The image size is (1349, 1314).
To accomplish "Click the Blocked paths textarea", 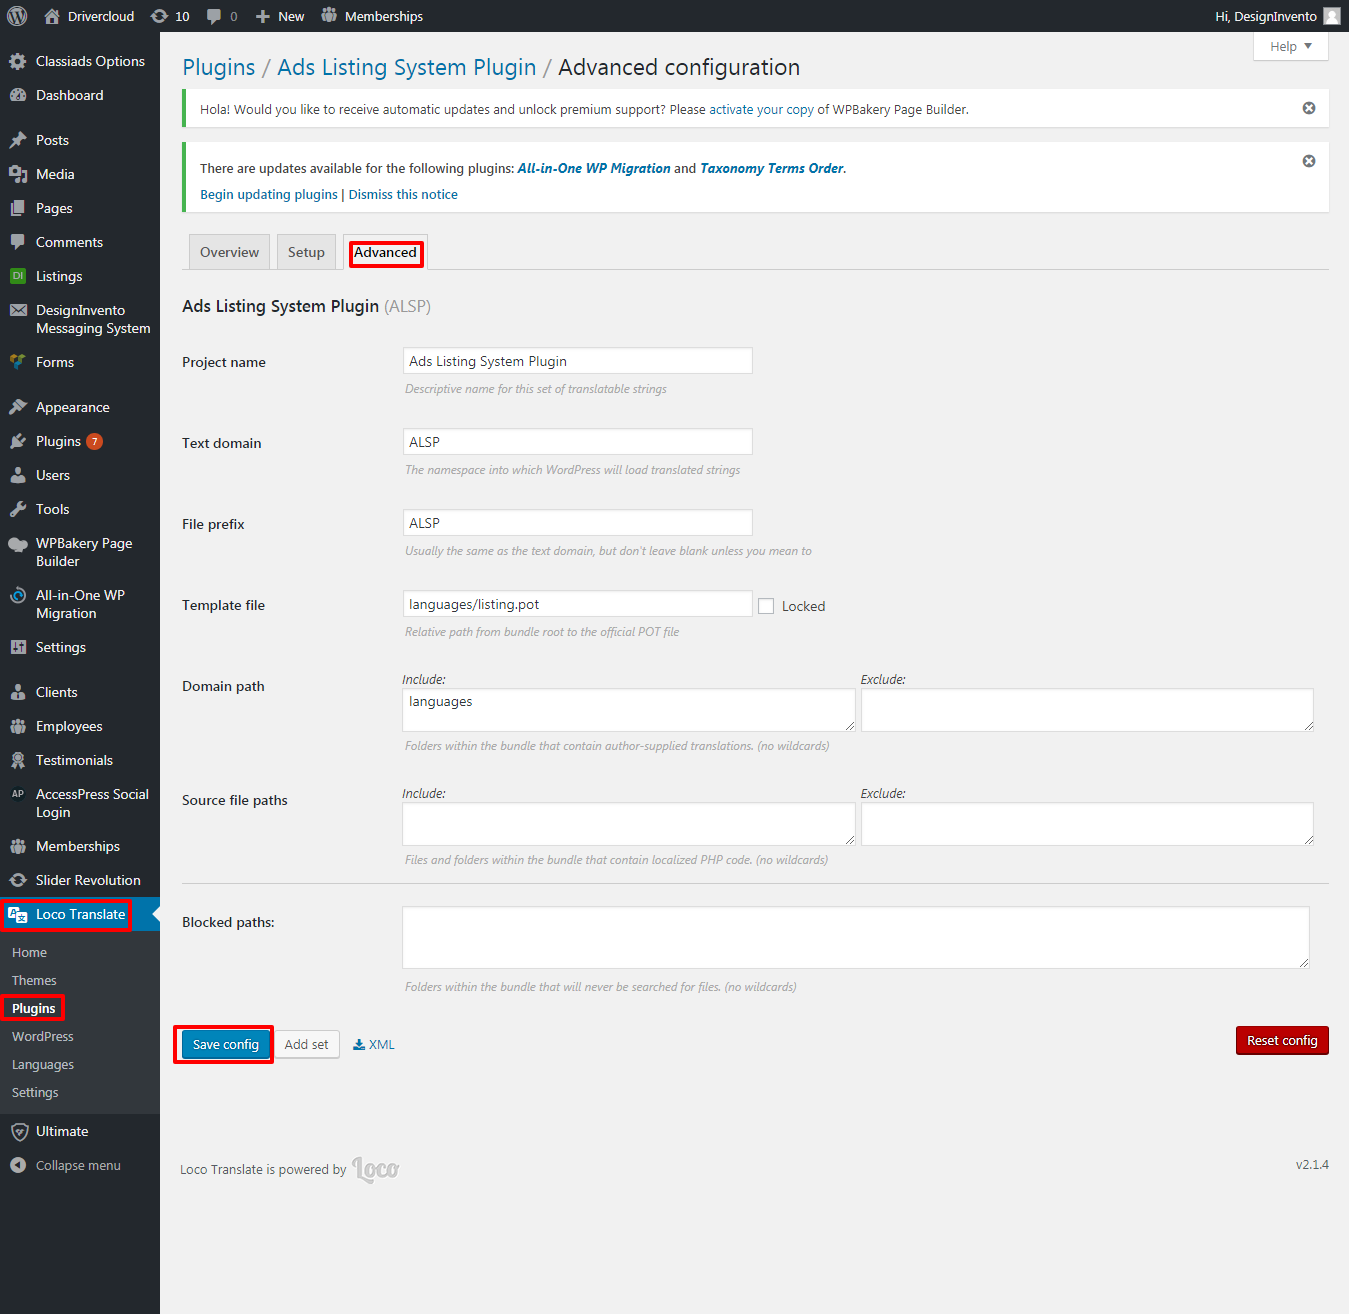I will [856, 938].
